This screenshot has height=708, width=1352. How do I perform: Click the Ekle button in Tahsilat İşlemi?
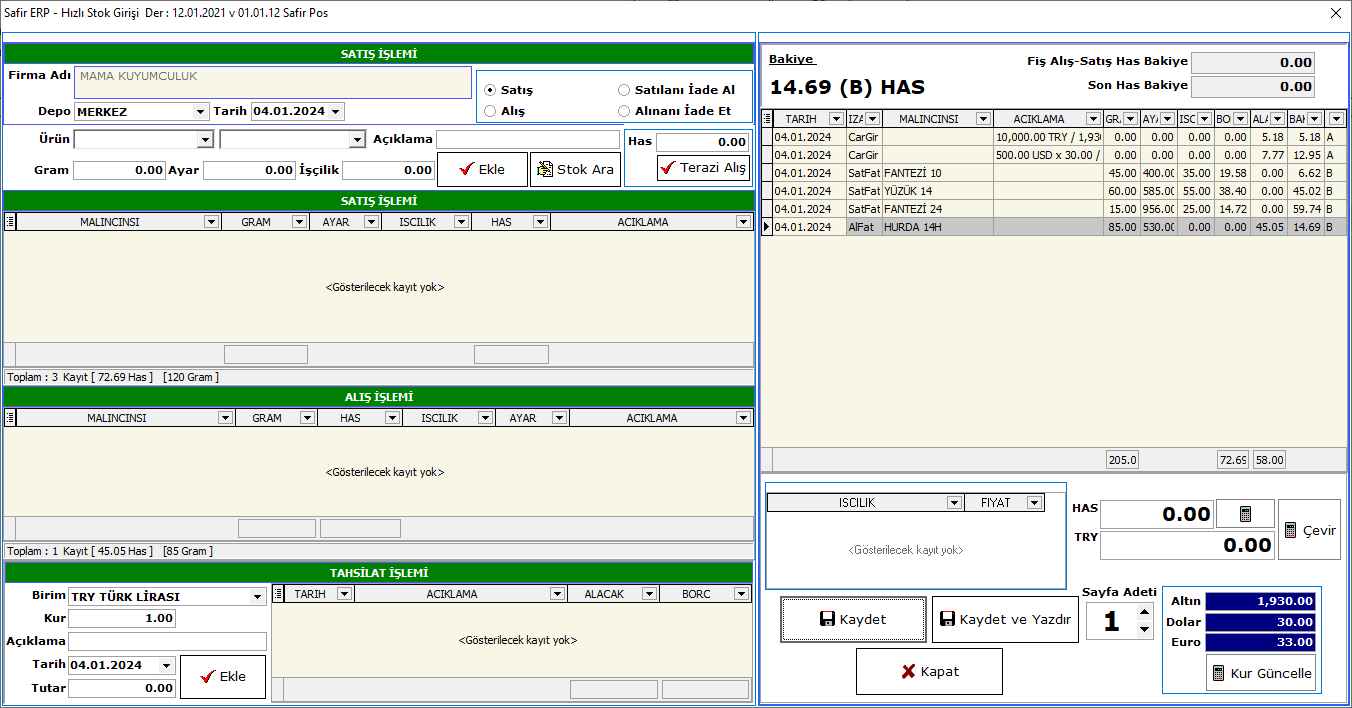[x=223, y=676]
